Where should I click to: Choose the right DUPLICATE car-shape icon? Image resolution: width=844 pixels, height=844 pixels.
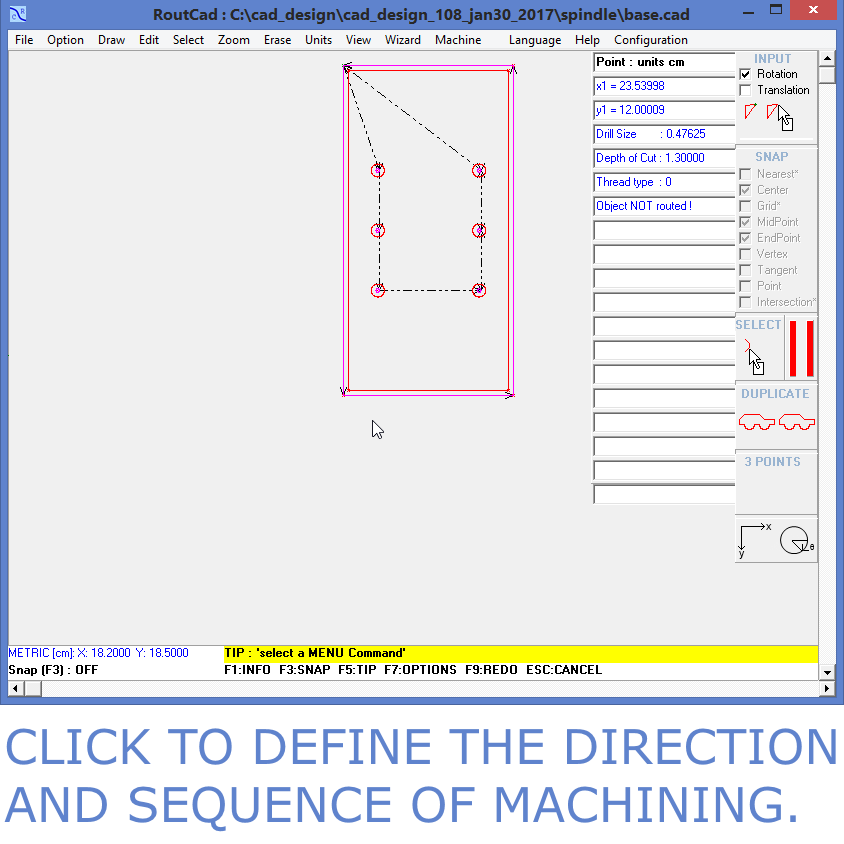pyautogui.click(x=797, y=422)
